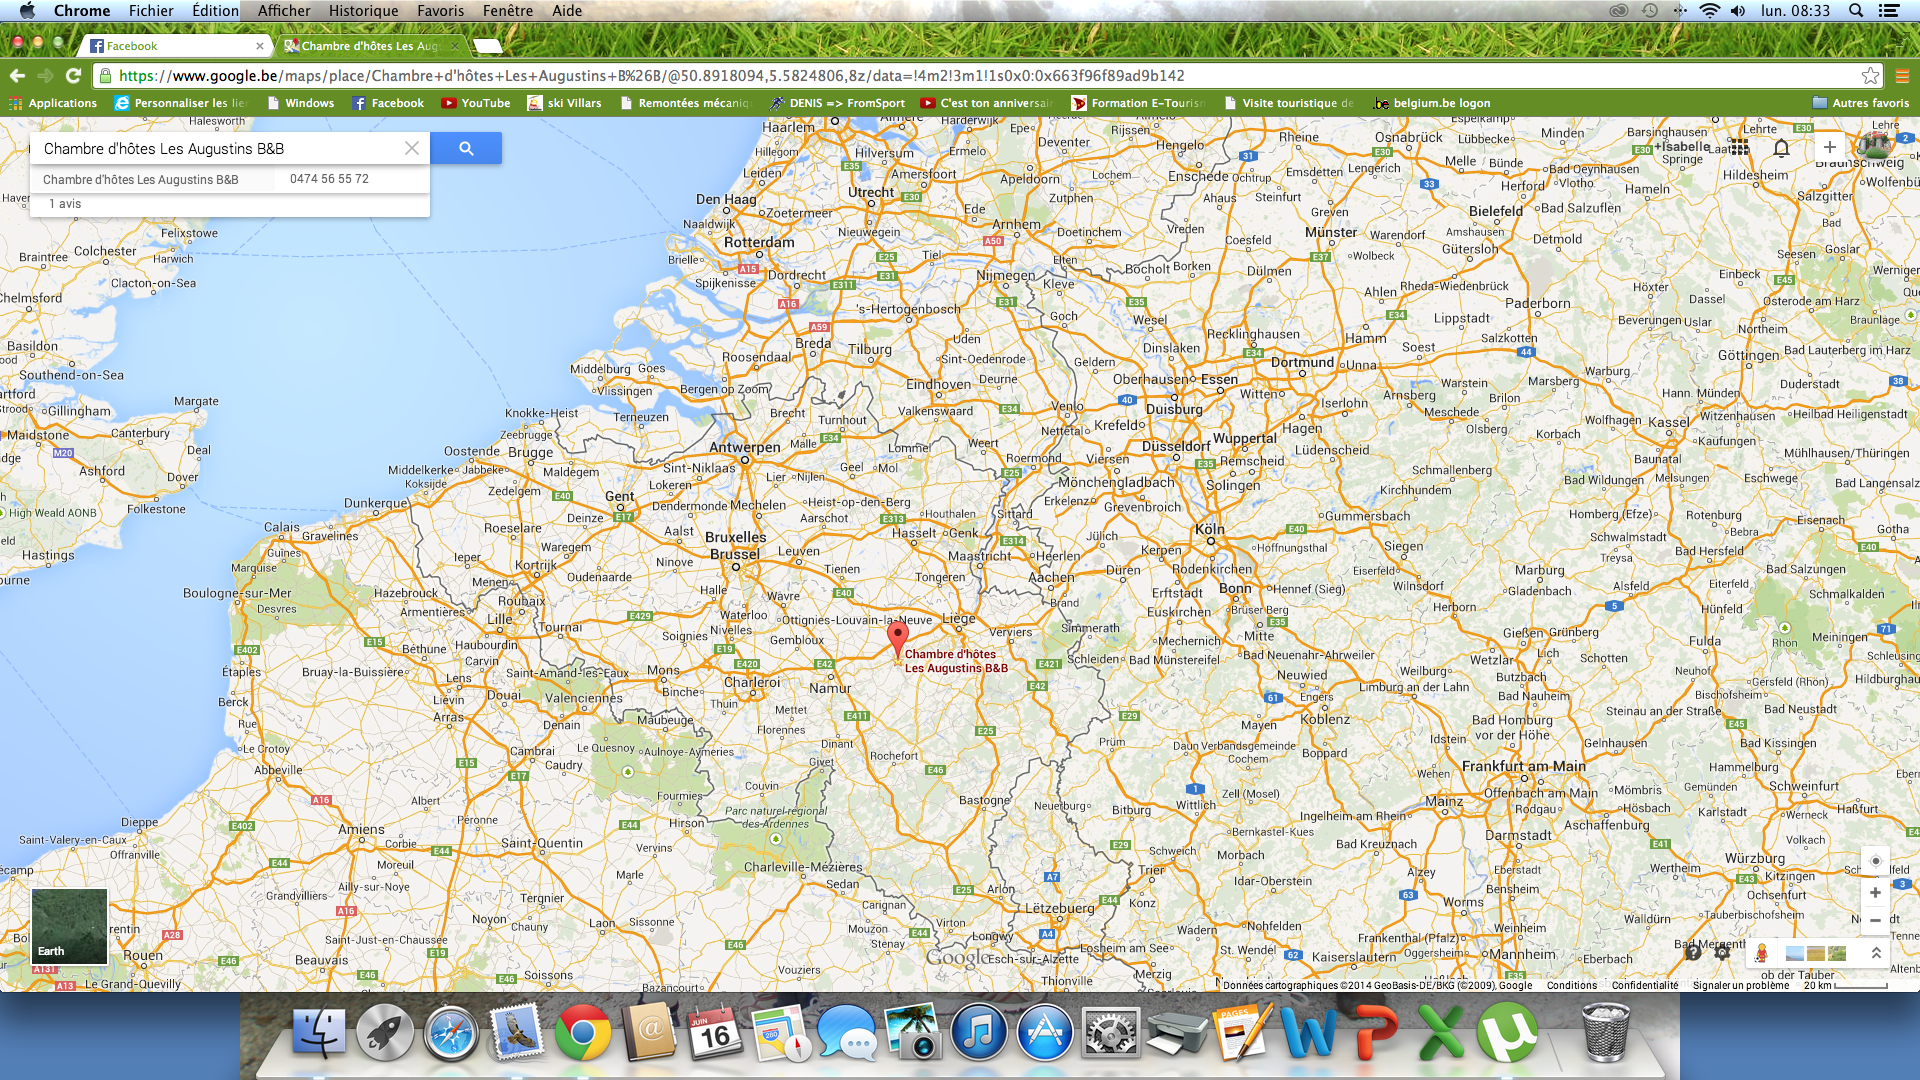Image resolution: width=1920 pixels, height=1080 pixels.
Task: Bookmark this page with the star icon
Action: pos(1870,76)
